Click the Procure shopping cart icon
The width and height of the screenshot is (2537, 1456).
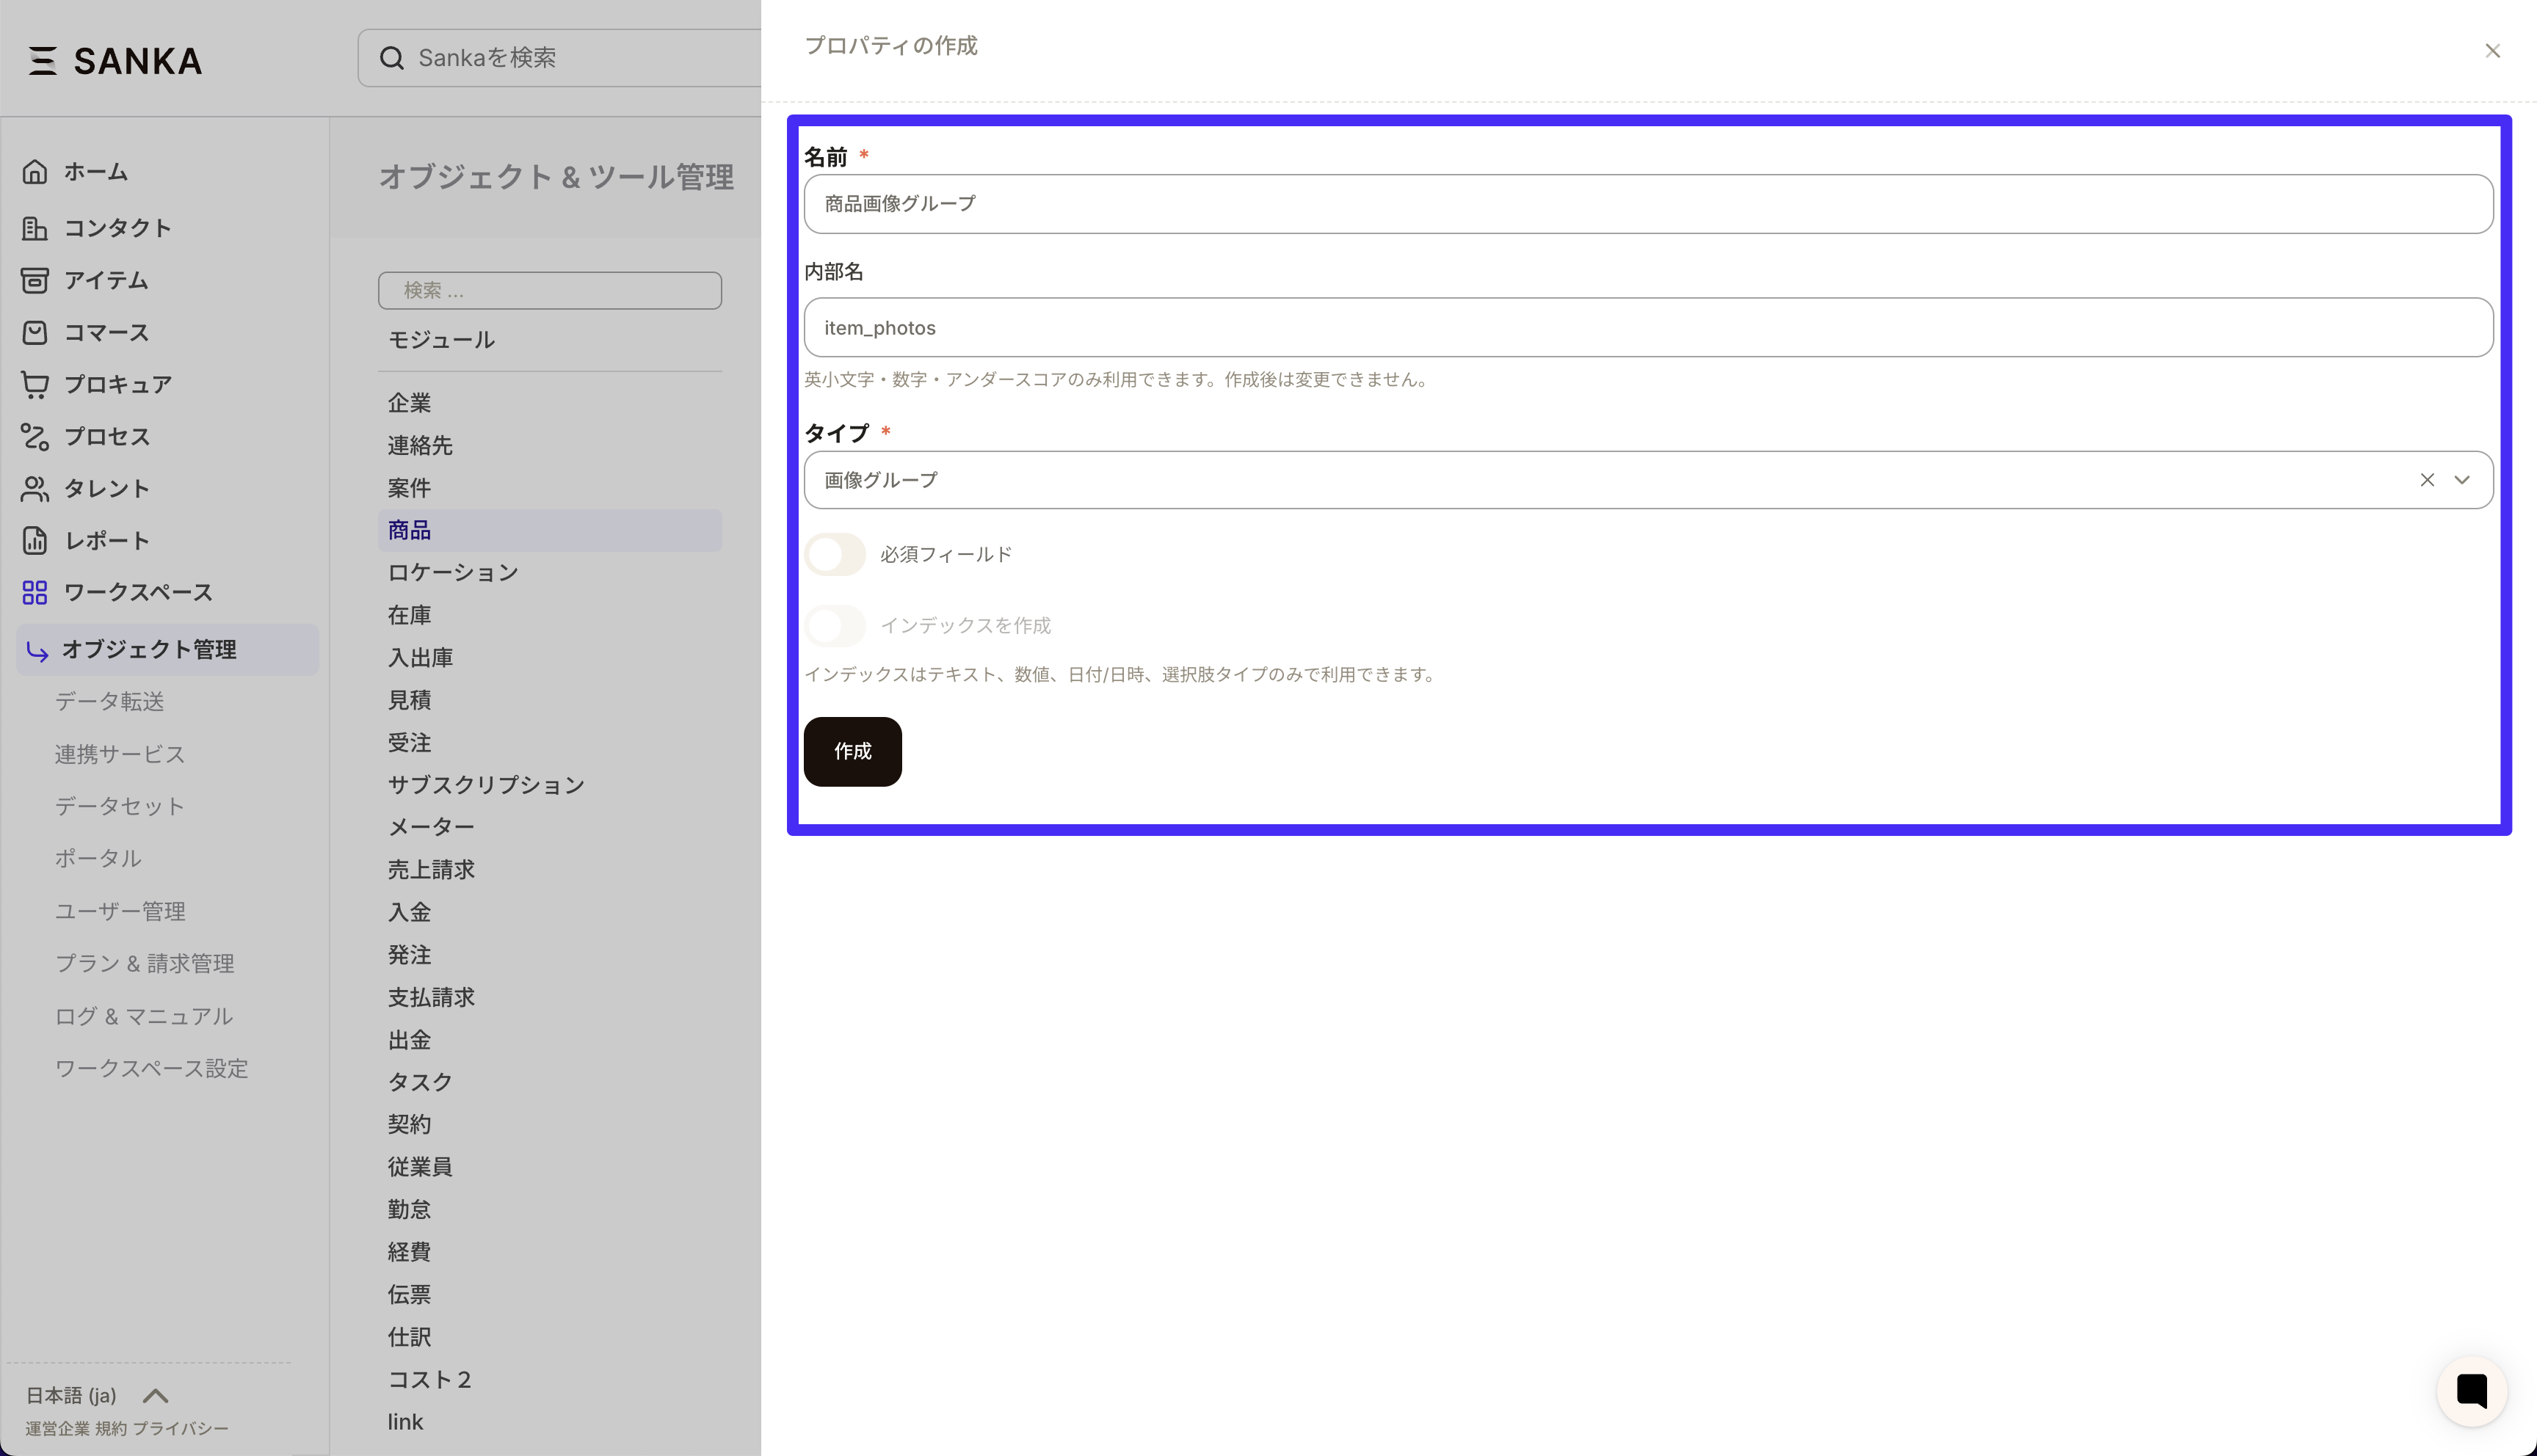coord(35,384)
